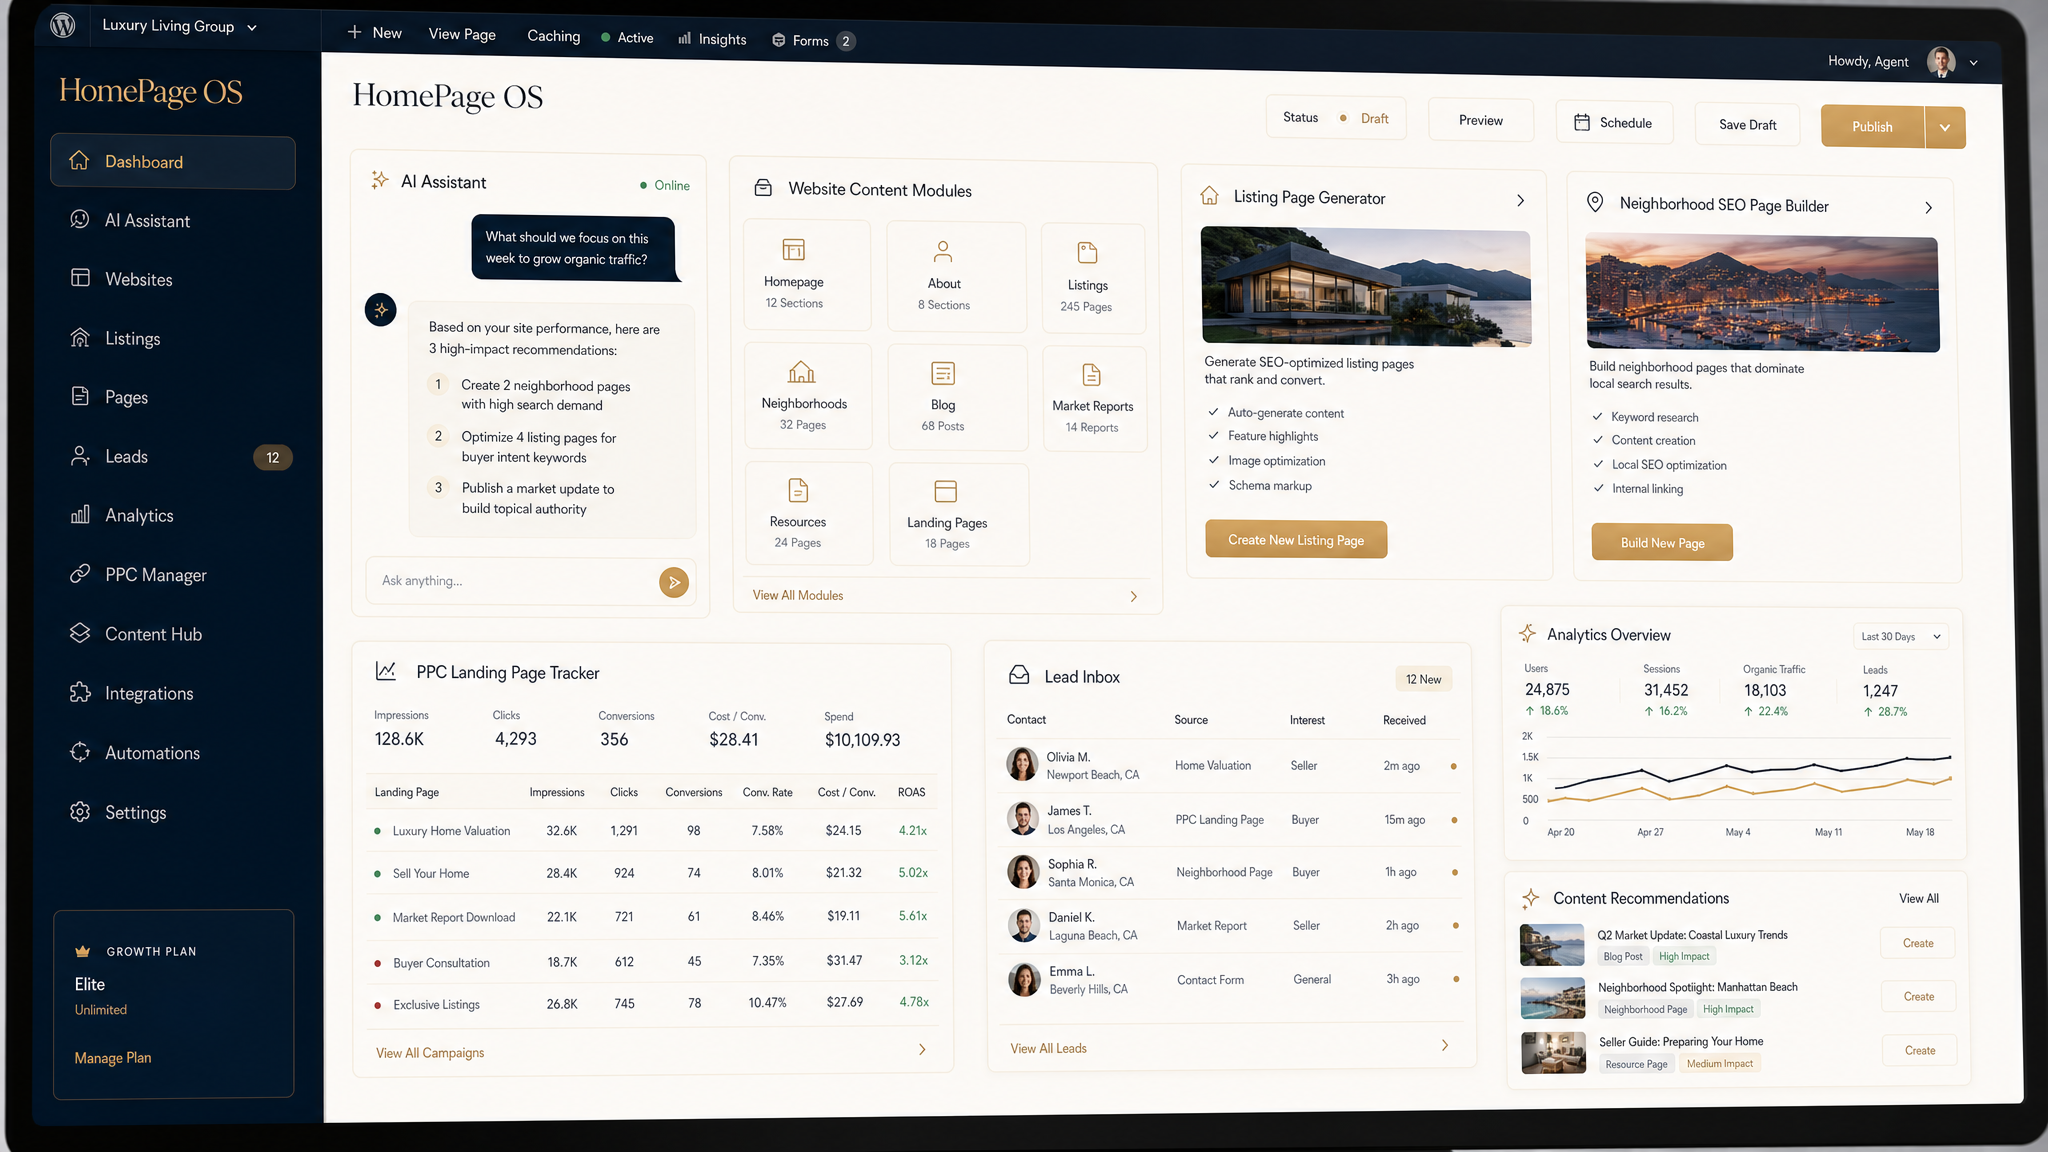
Task: Click the AI Assistant sparkle header icon
Action: coord(380,180)
